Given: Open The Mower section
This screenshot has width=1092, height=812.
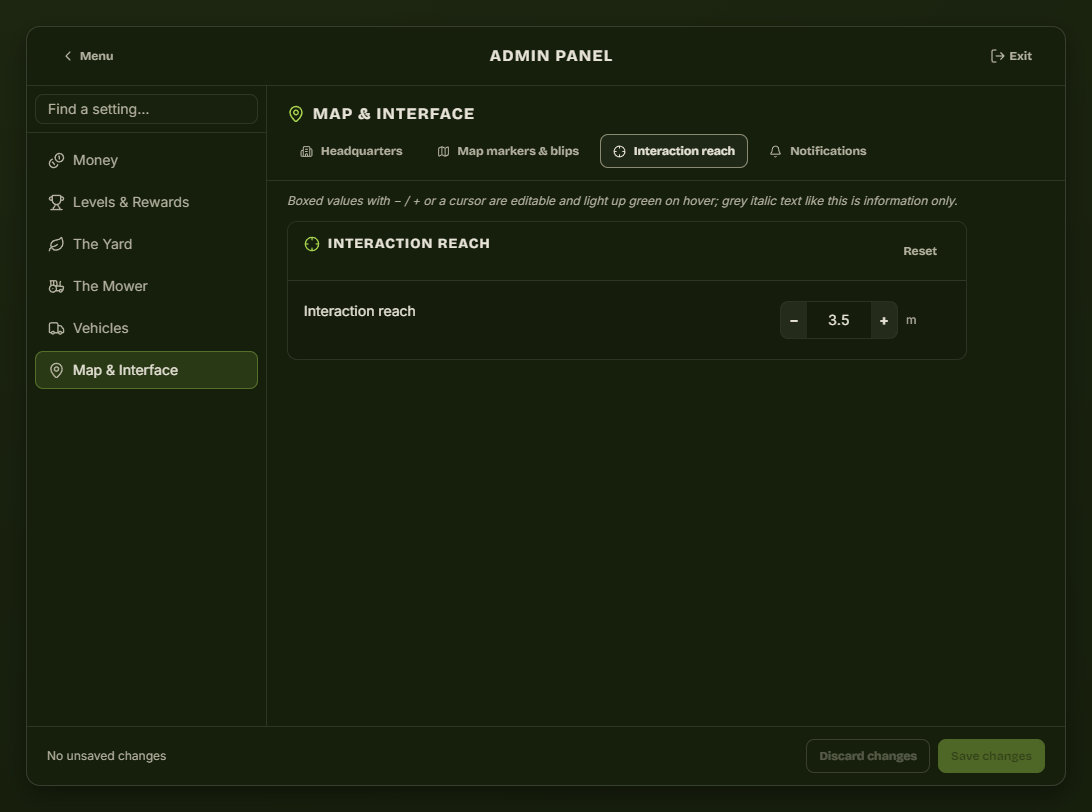Looking at the screenshot, I should (146, 286).
